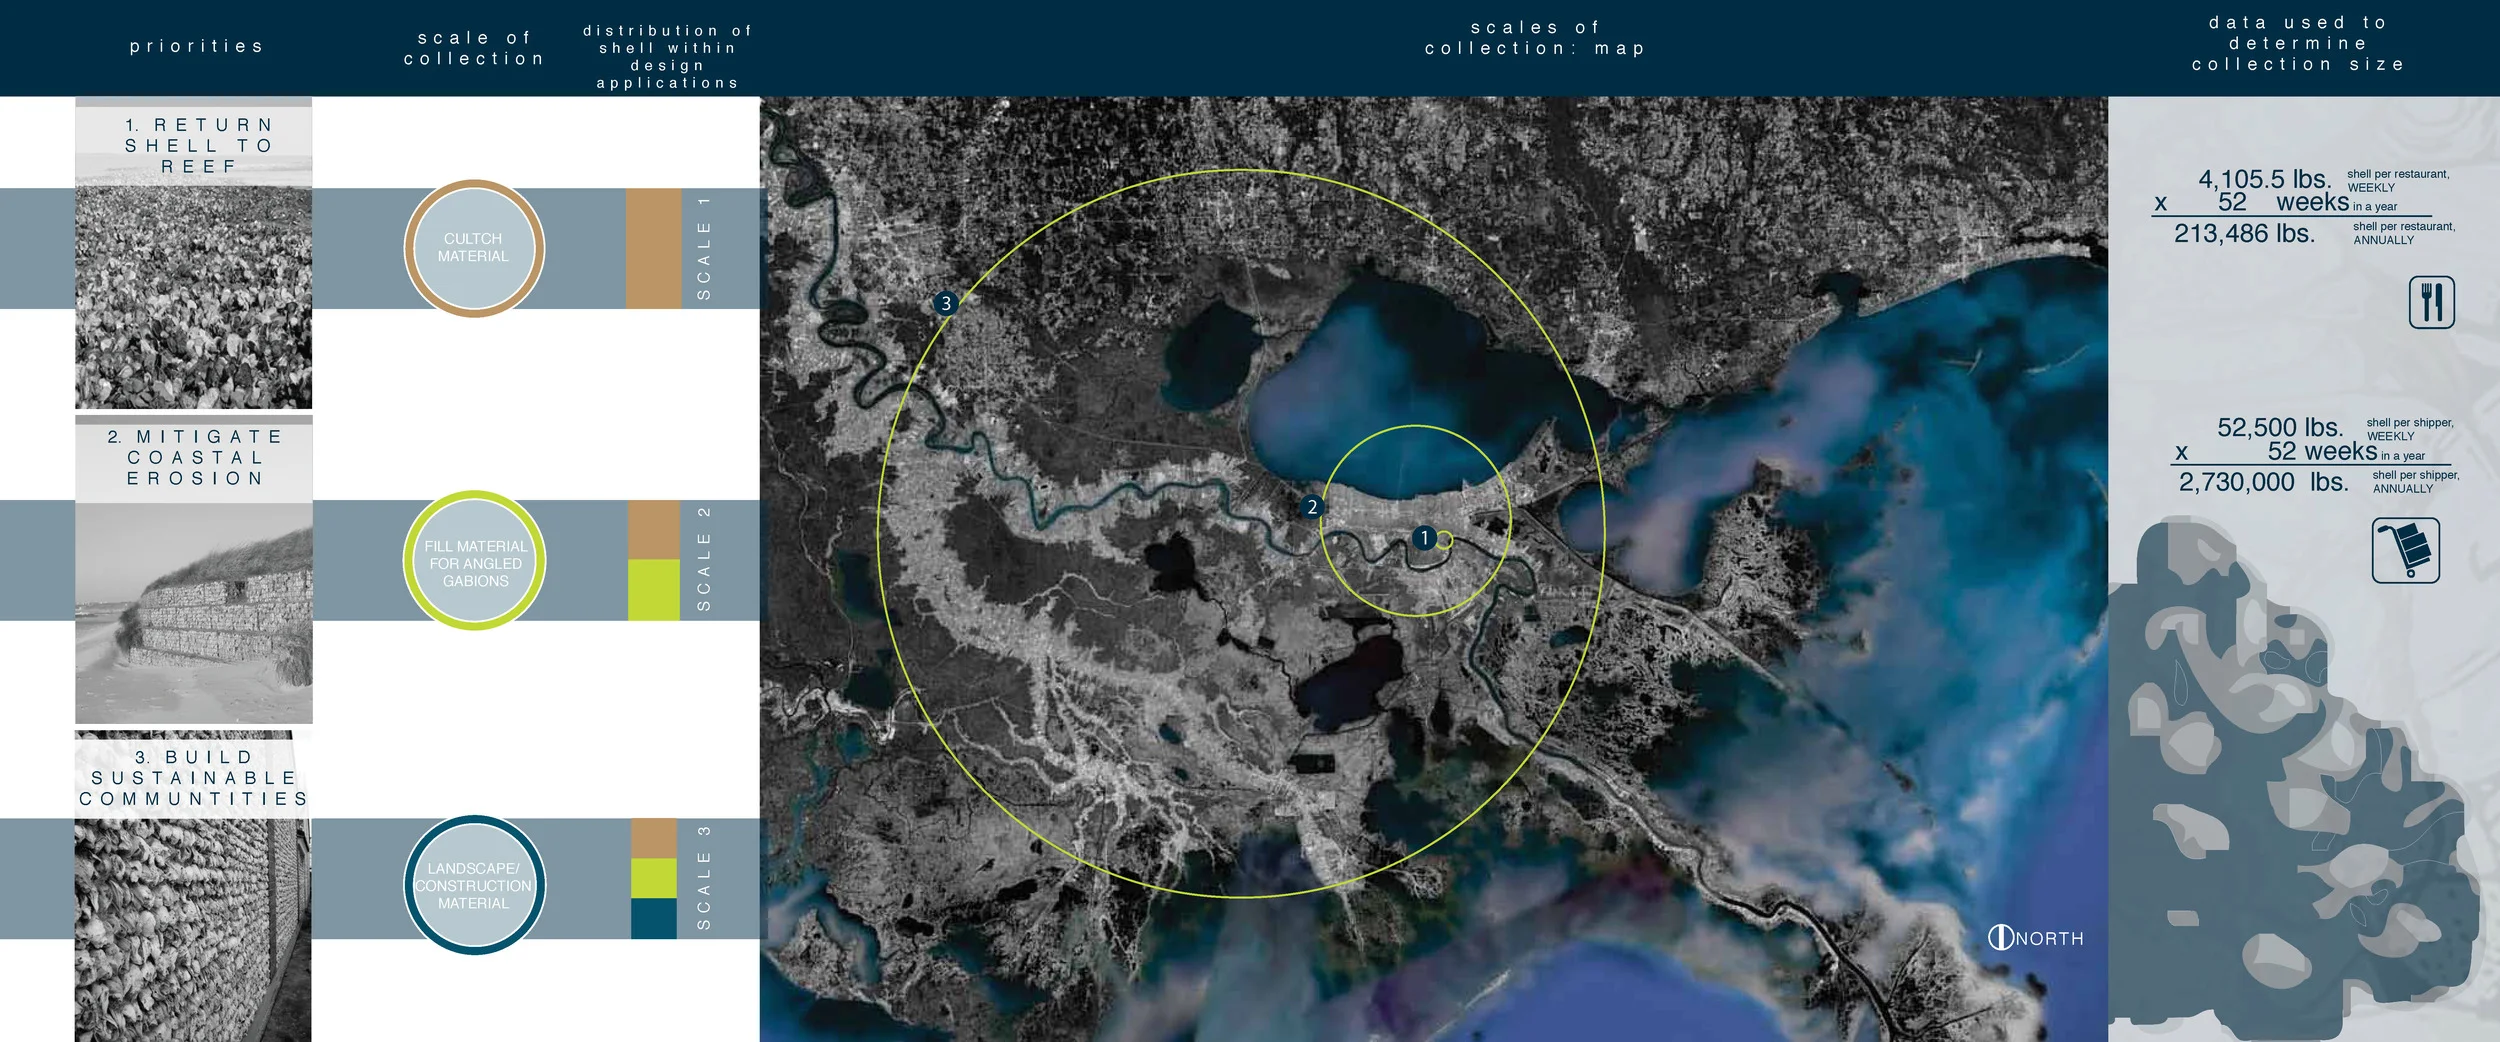Click the green swatch in Scale 2 row
The width and height of the screenshot is (2500, 1042).
pos(653,590)
